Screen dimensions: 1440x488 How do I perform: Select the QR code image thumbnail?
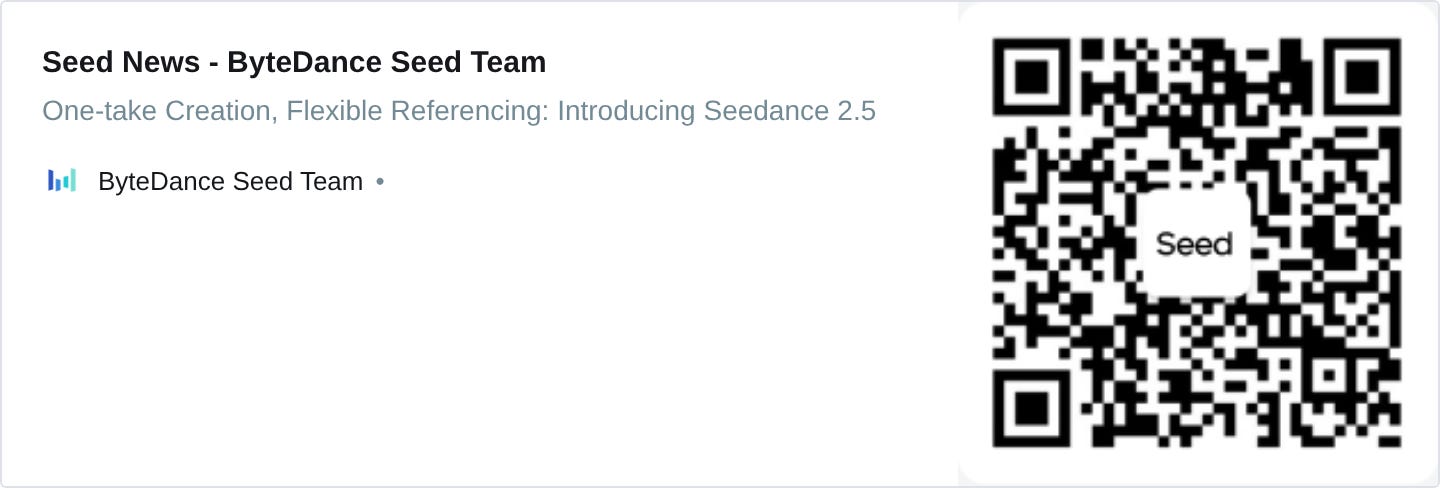point(1197,243)
